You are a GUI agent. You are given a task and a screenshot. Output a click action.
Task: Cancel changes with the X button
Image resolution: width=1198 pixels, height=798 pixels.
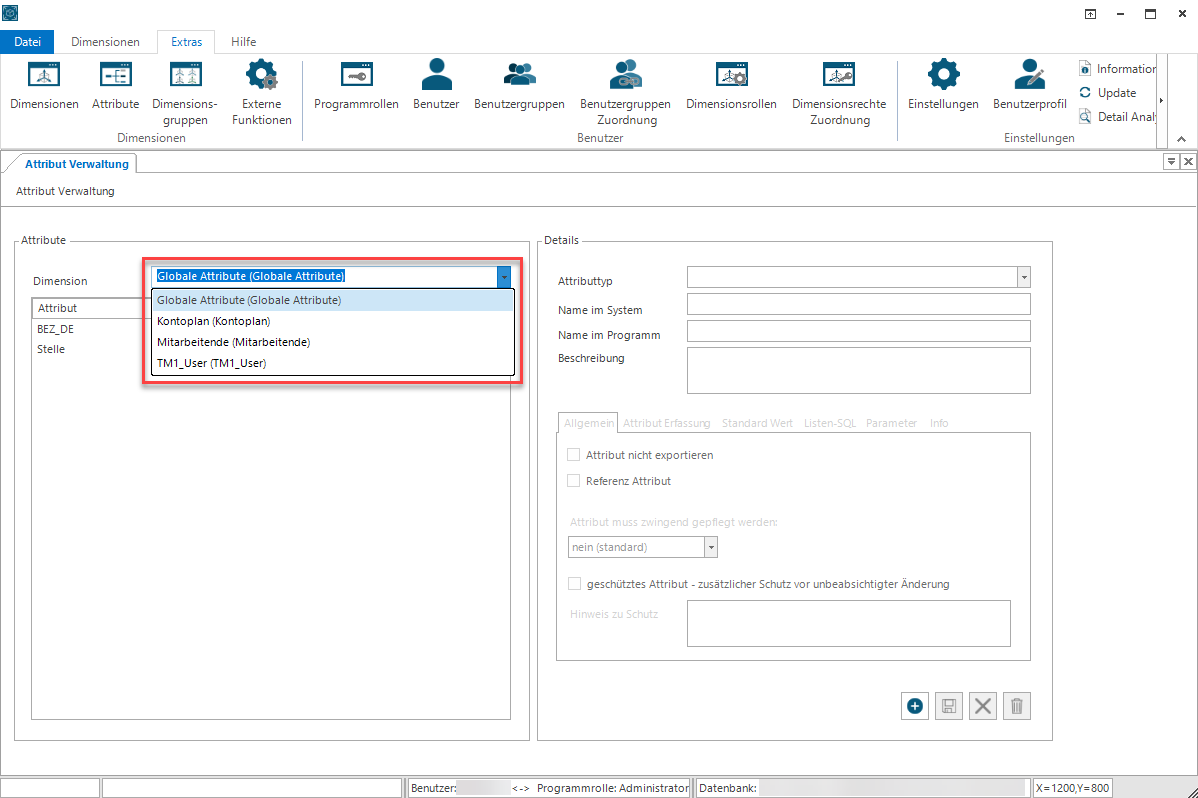coord(983,706)
